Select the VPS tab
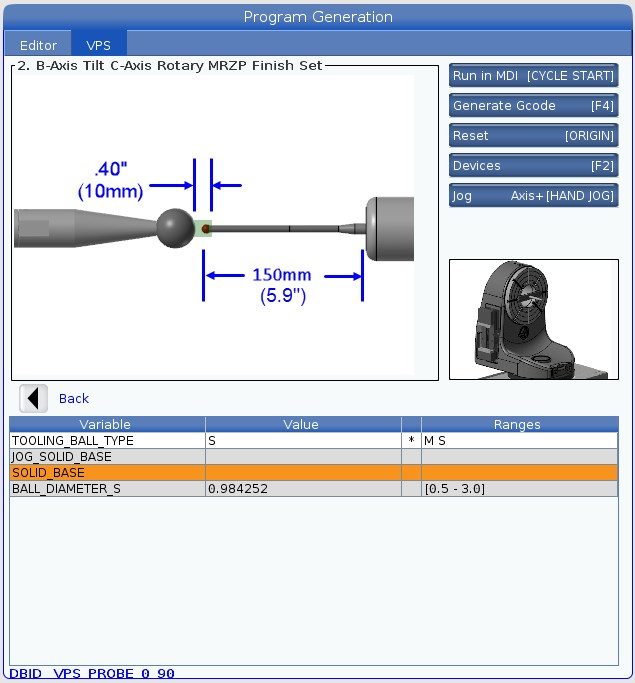The width and height of the screenshot is (635, 683). [99, 45]
